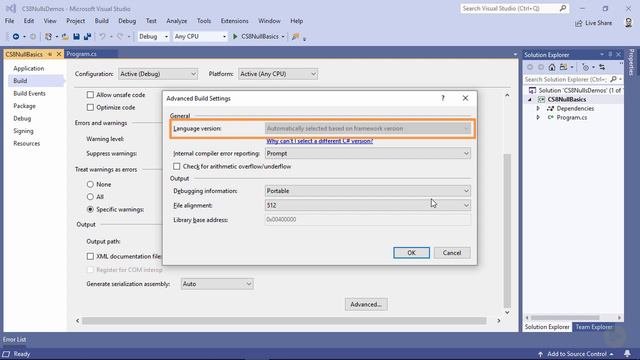This screenshot has width=640, height=360.
Task: Click the green Start debugging arrow
Action: pyautogui.click(x=235, y=37)
